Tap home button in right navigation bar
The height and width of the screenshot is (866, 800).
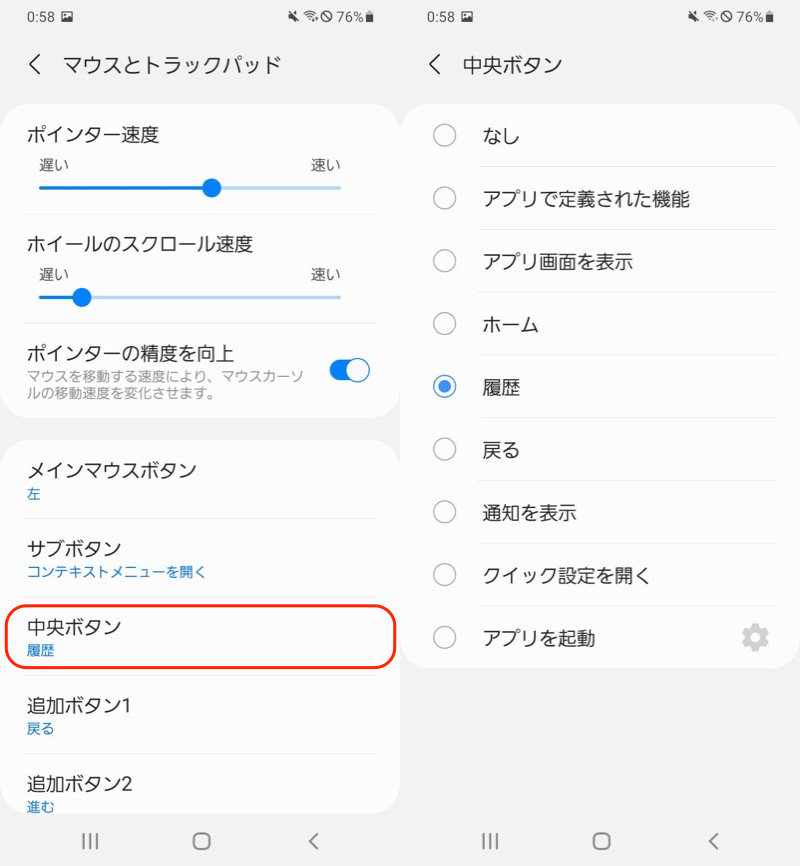pos(601,841)
